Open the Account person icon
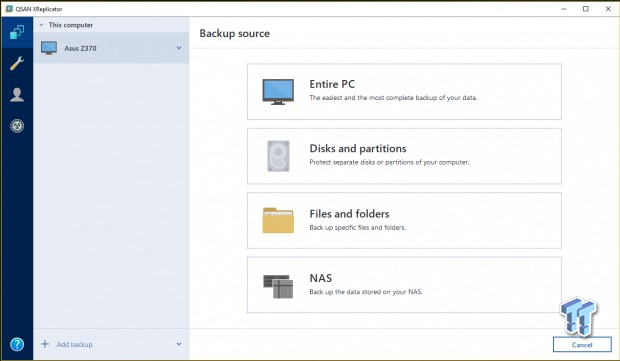Viewport: 620px width, 361px height. (17, 95)
